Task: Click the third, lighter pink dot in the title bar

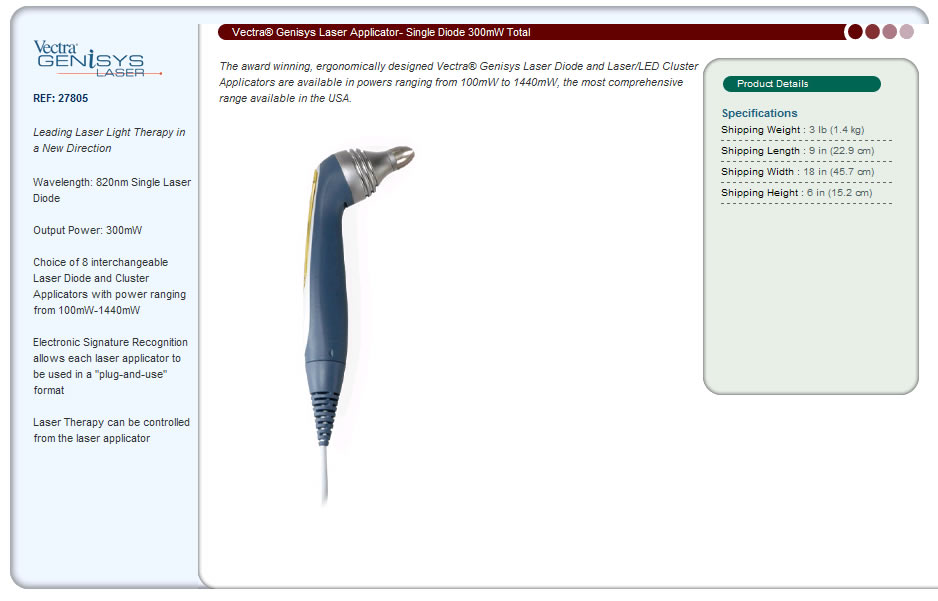Action: pos(890,32)
